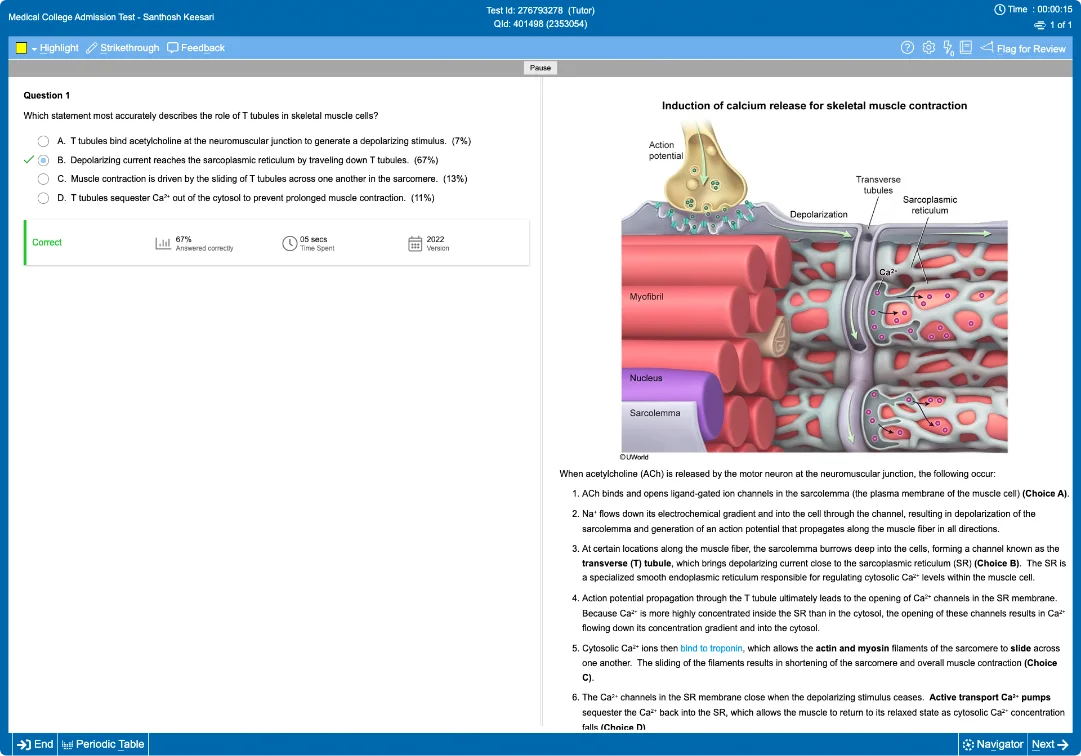Open the Feedback speech bubble
Viewport: 1081px width, 756px height.
[173, 48]
